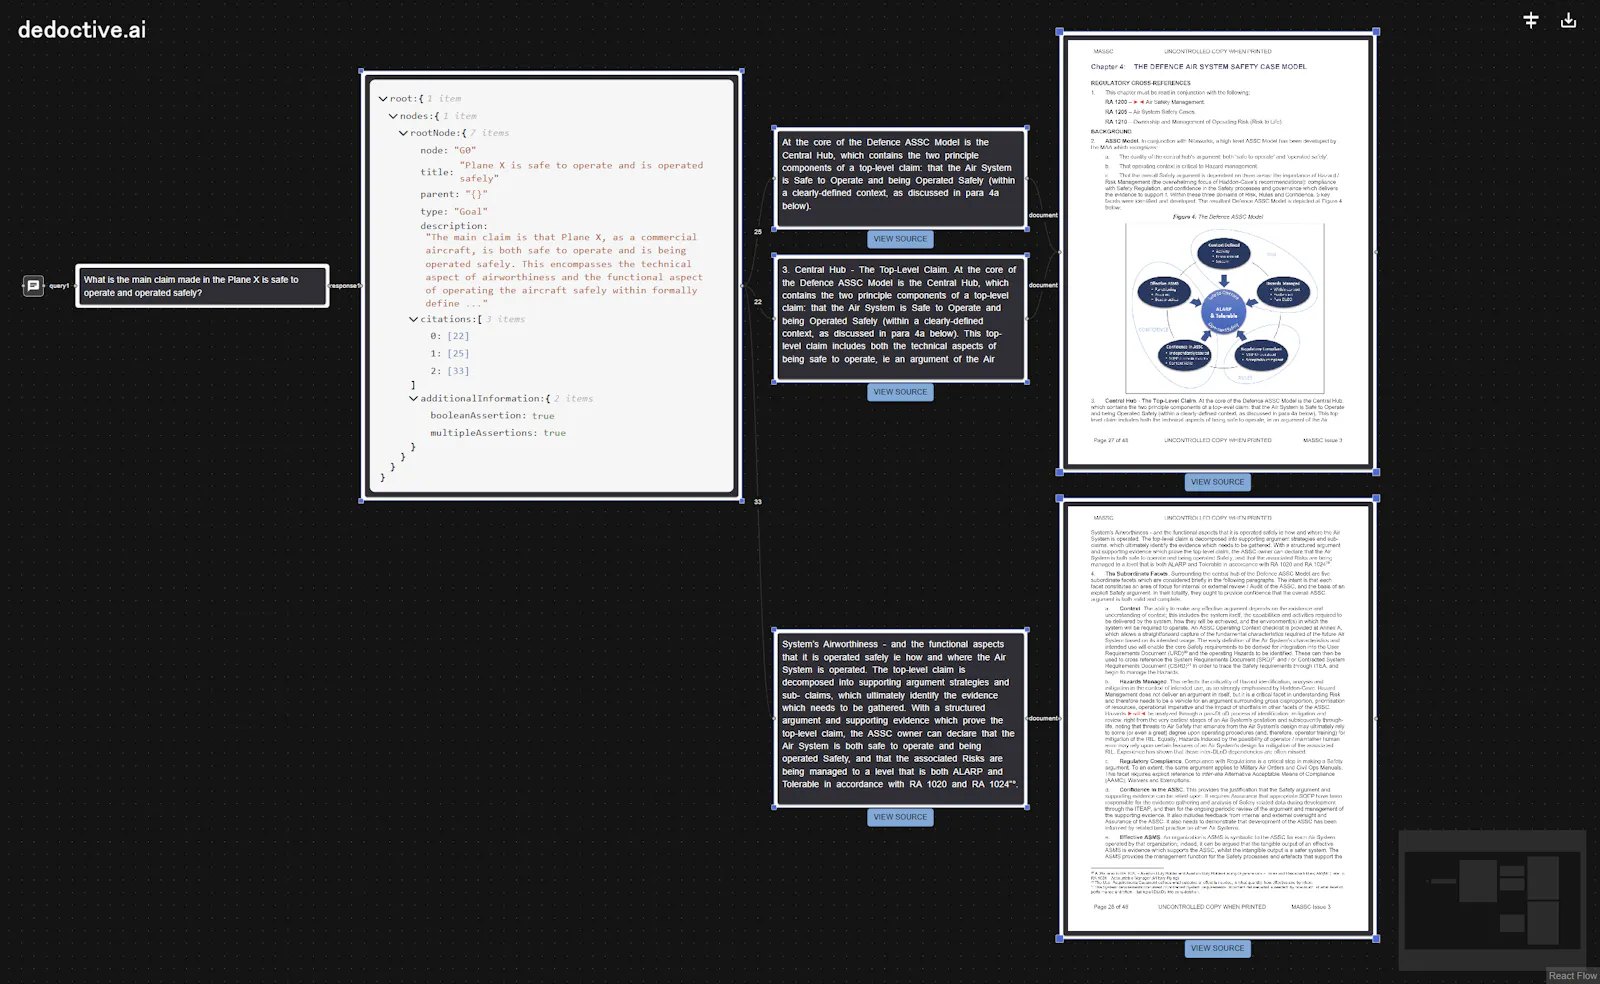Open the React Flow attribution link
The width and height of the screenshot is (1600, 984).
click(x=1572, y=975)
